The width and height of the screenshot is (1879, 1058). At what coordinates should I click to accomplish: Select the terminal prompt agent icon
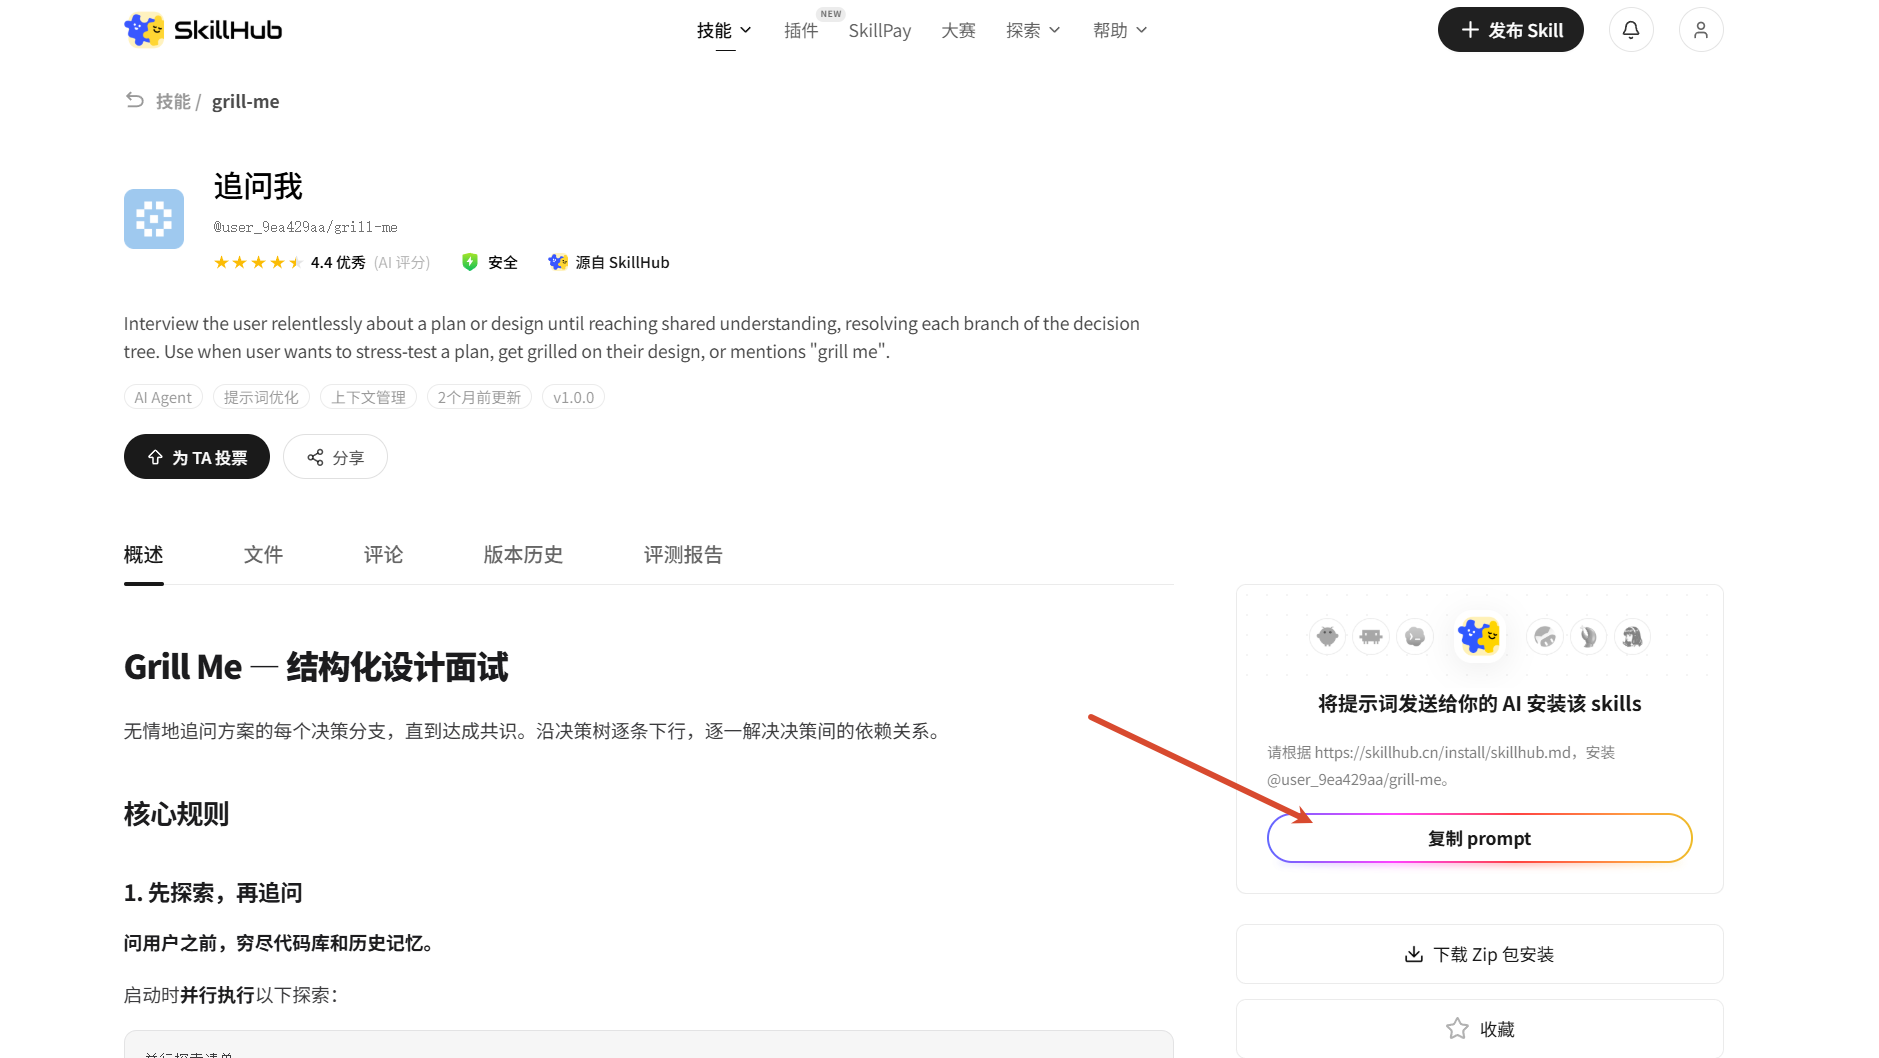coord(1415,636)
